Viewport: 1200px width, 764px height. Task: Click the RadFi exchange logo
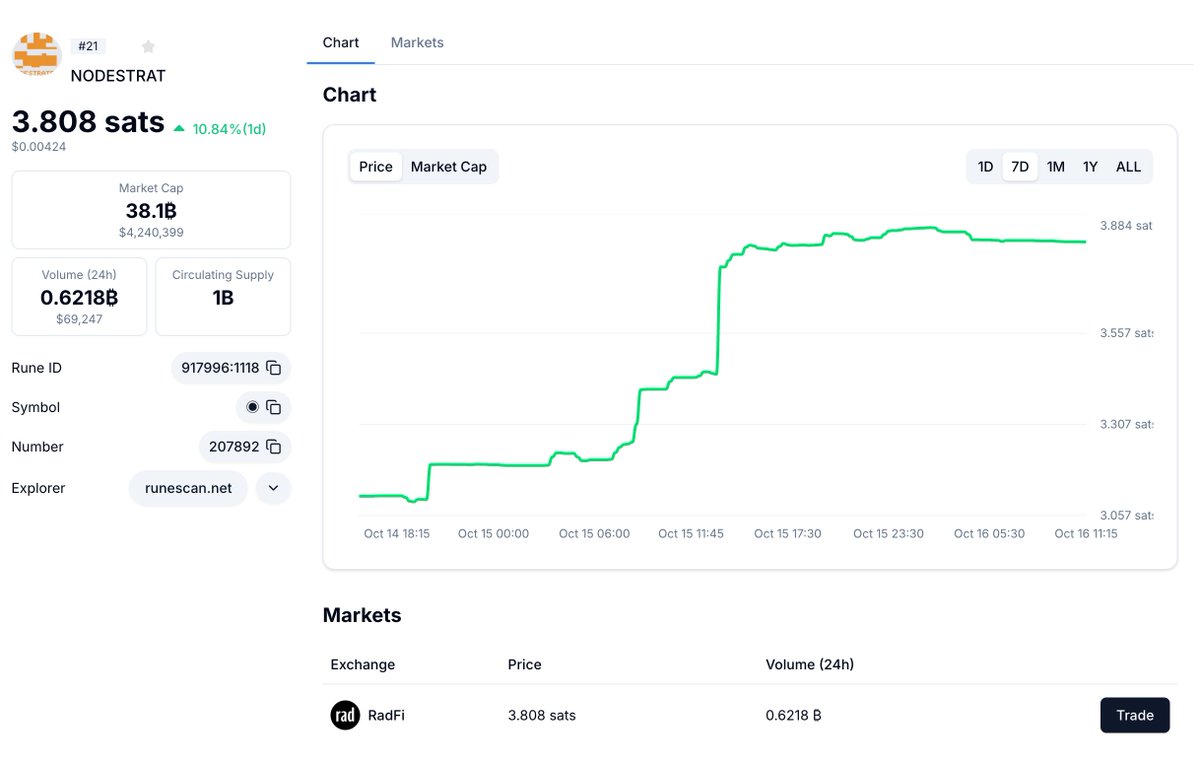(345, 715)
